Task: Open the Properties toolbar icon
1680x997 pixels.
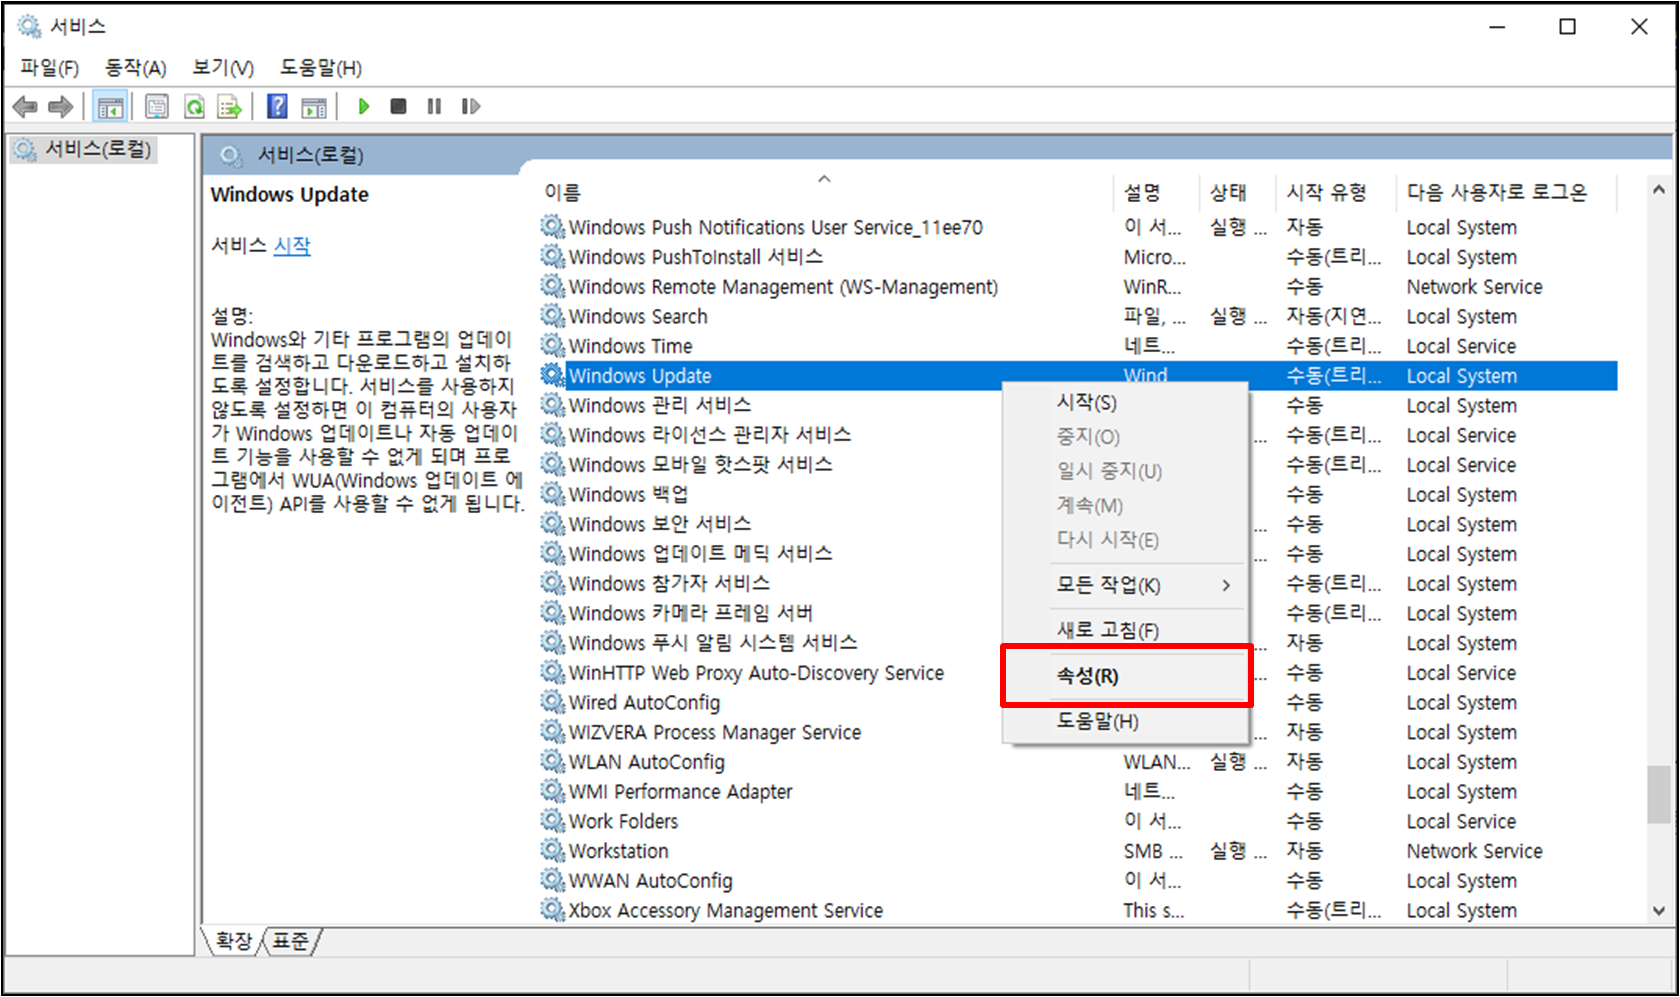Action: [157, 106]
